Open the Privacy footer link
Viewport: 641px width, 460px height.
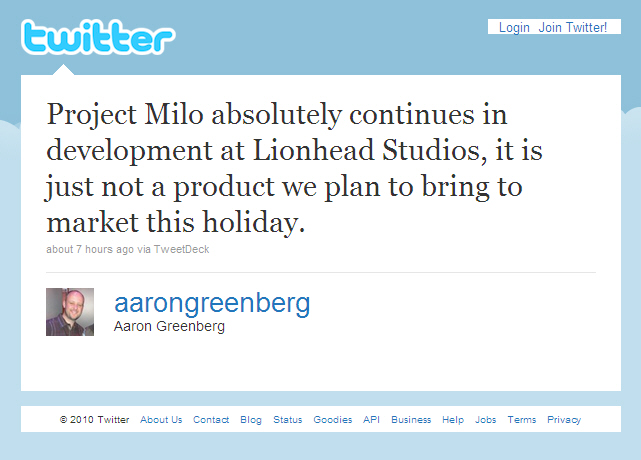(x=564, y=420)
